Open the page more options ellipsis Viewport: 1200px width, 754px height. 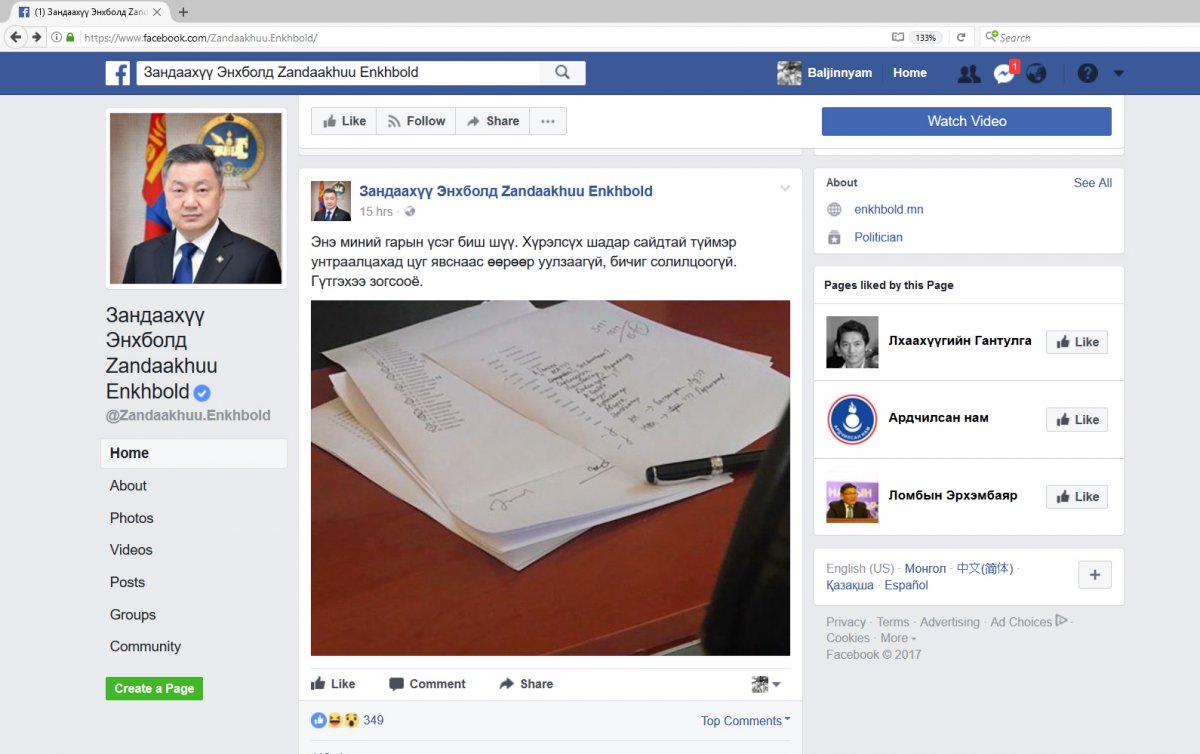coord(548,121)
